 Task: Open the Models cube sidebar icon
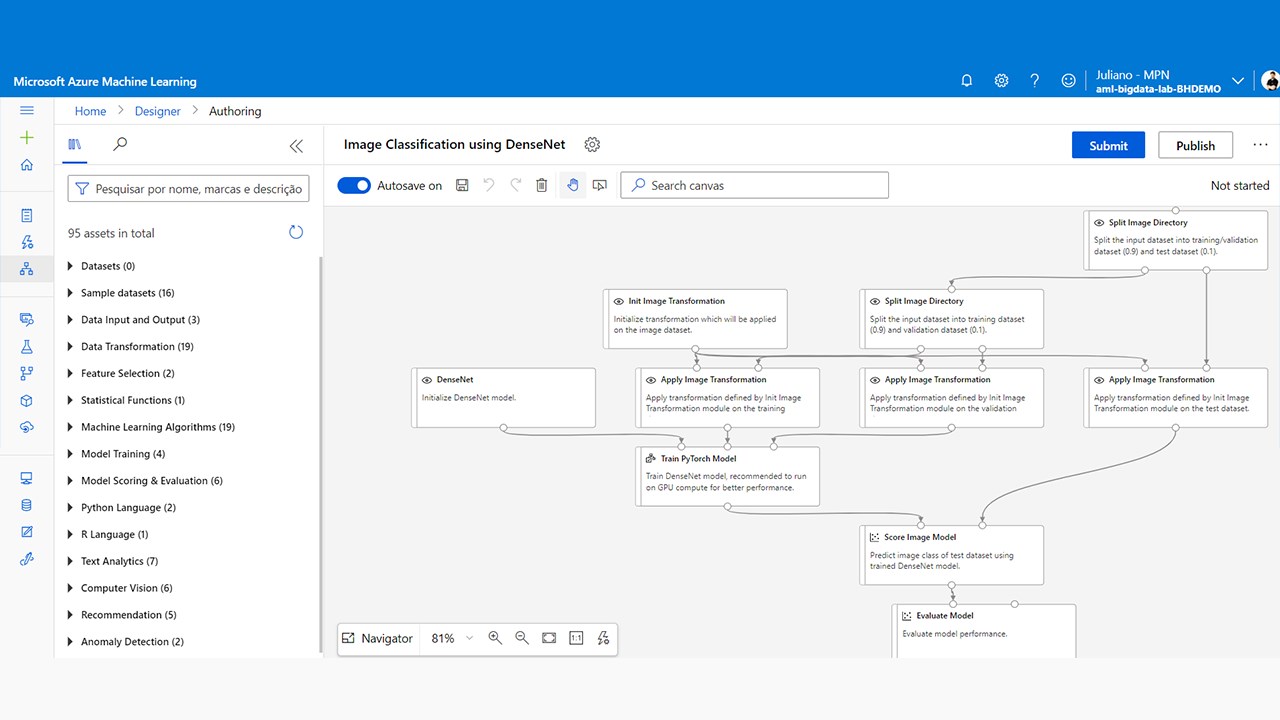click(x=27, y=400)
